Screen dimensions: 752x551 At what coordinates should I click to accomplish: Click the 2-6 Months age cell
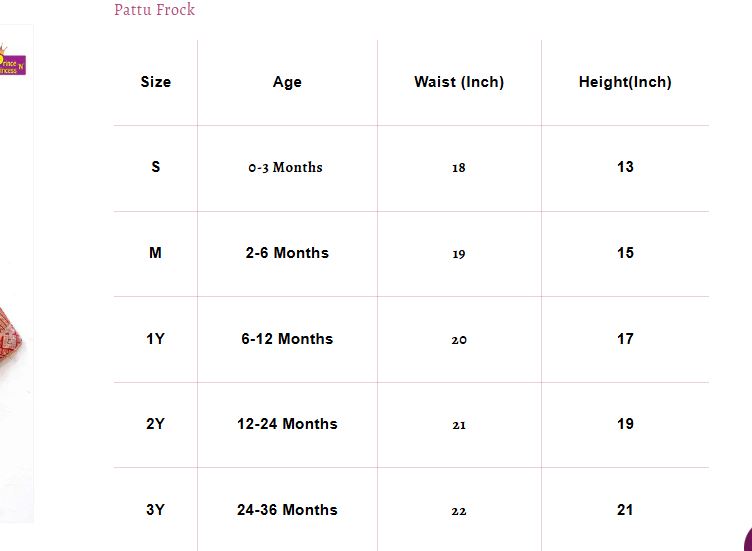[287, 253]
